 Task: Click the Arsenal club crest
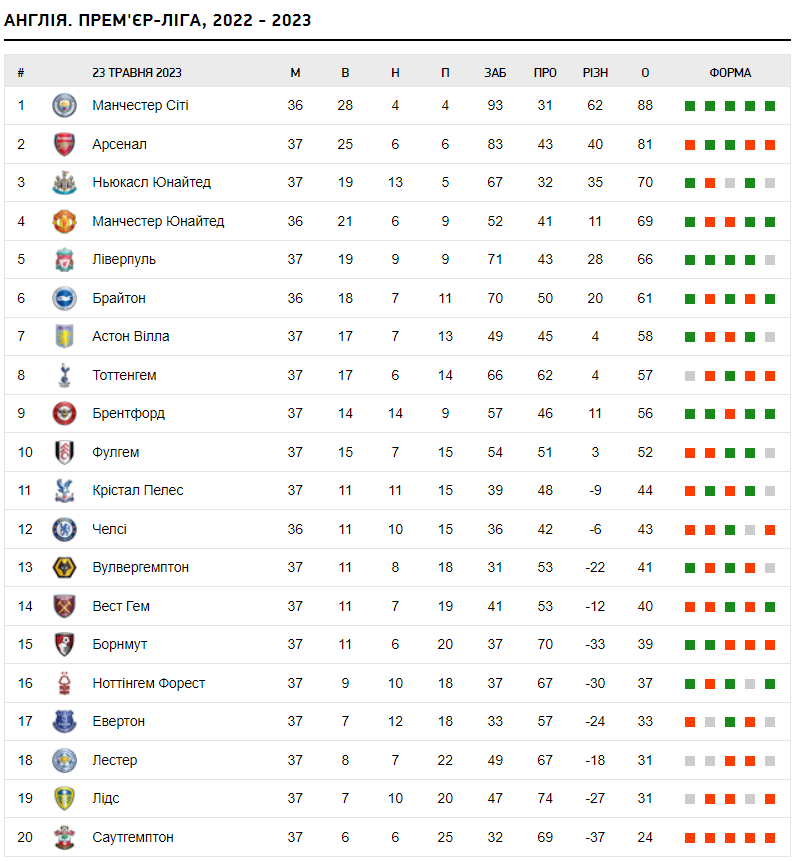[x=64, y=144]
